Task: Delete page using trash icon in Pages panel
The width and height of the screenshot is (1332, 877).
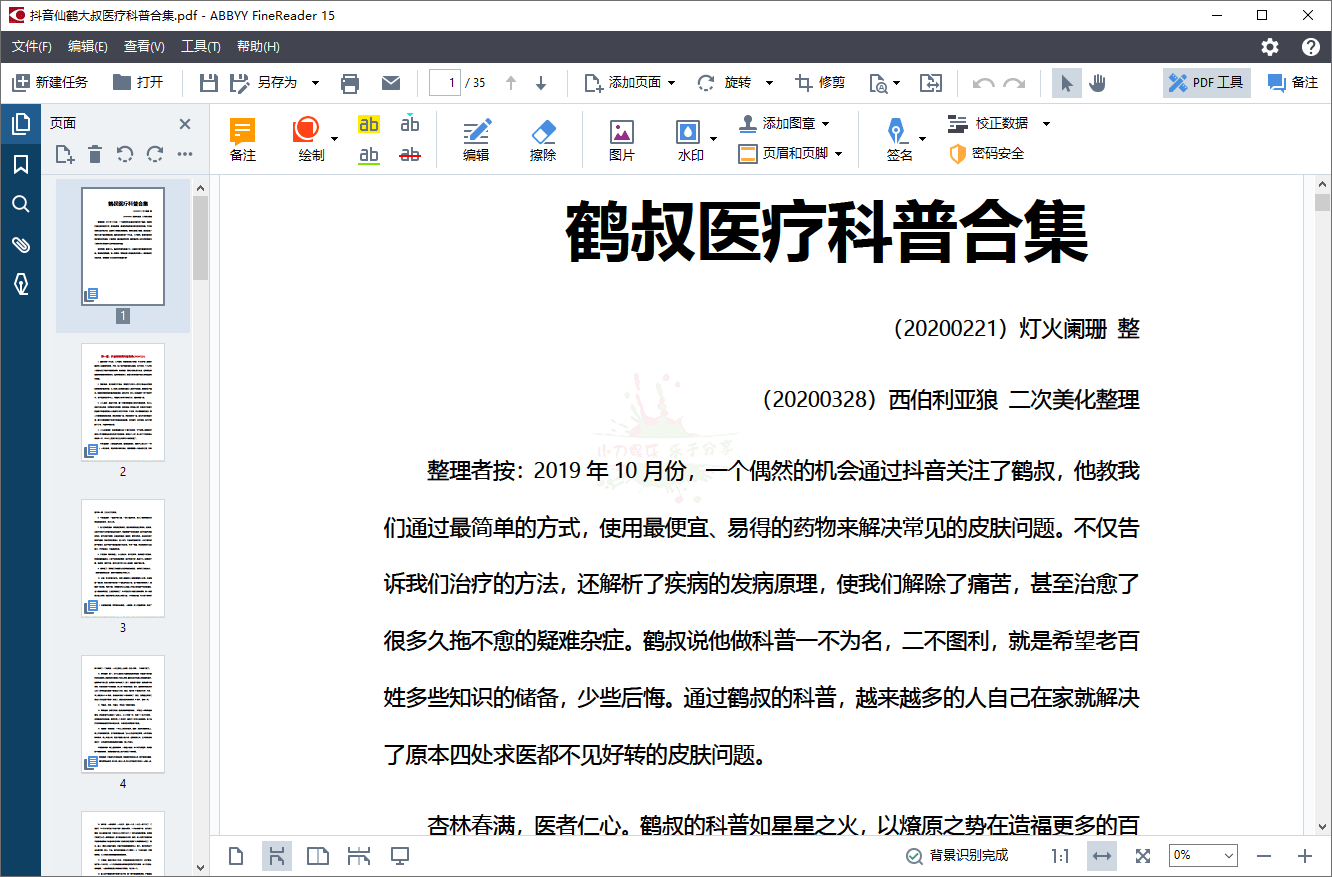Action: 95,154
